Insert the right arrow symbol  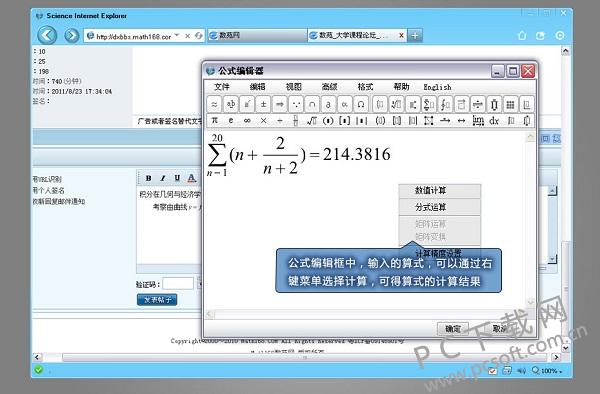click(445, 120)
